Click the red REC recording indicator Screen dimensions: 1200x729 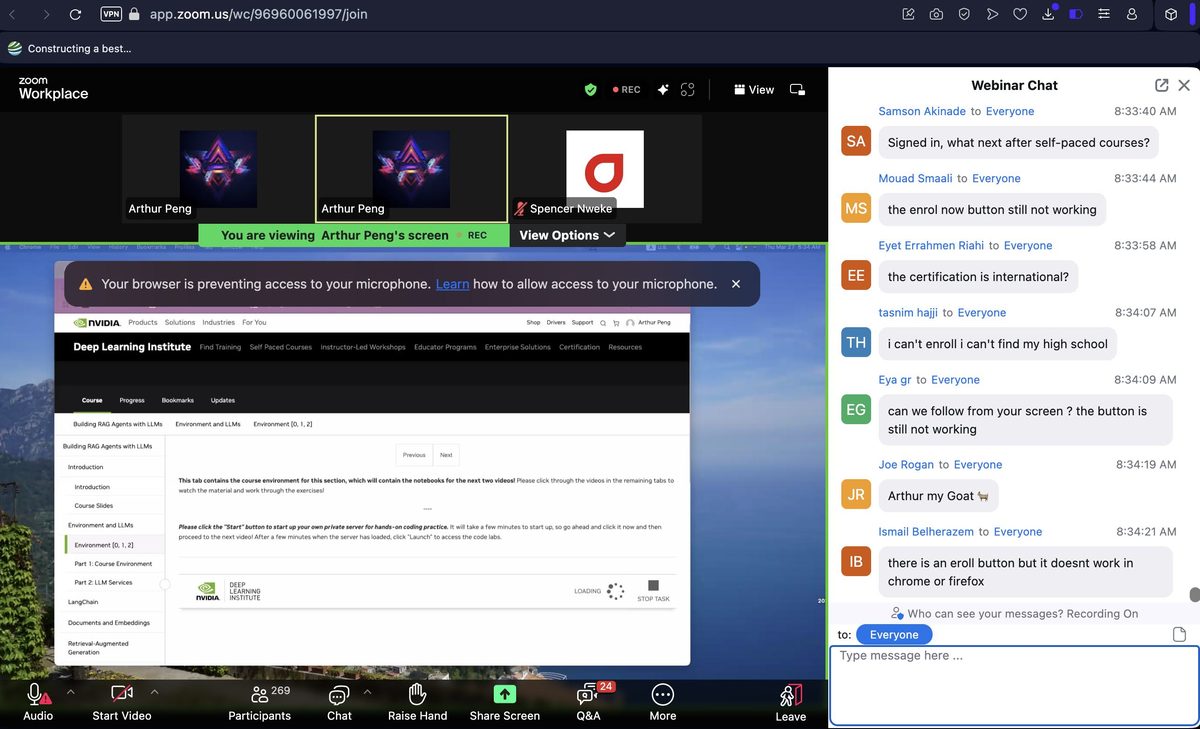coord(626,89)
